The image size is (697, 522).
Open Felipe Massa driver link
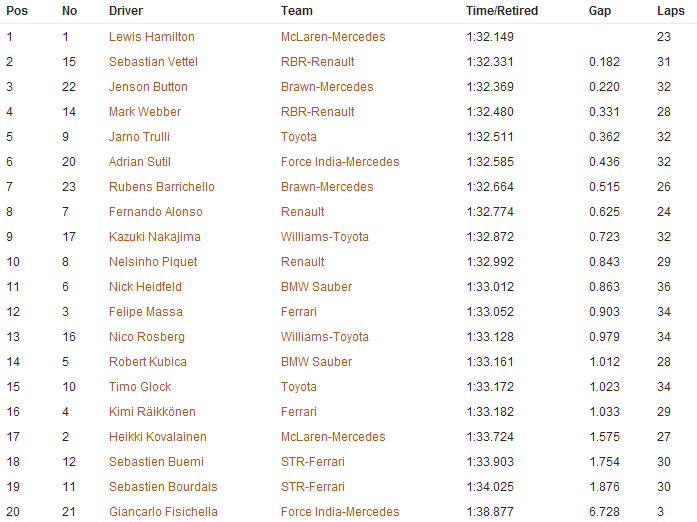(x=146, y=312)
